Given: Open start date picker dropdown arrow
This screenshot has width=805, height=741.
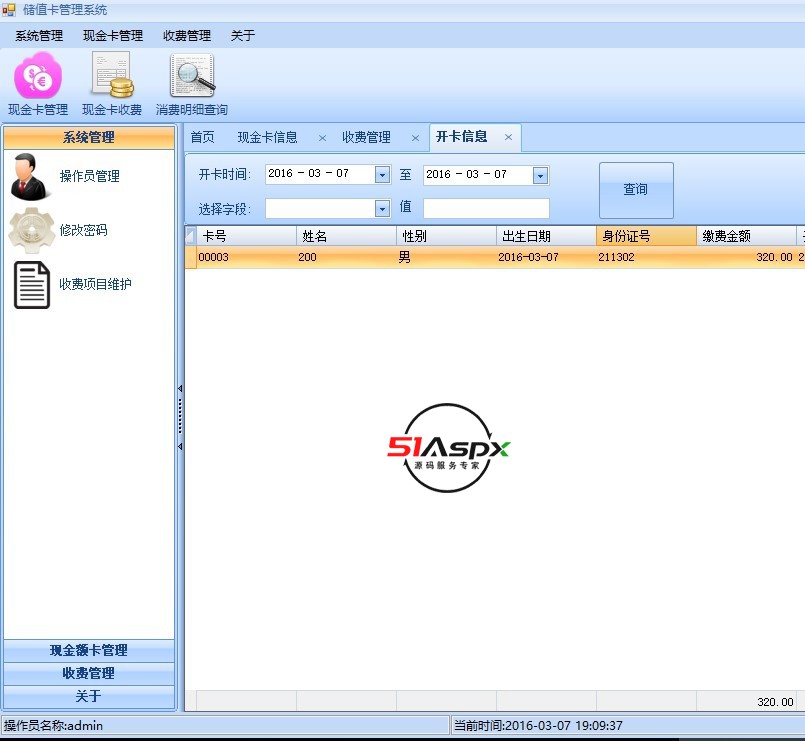Looking at the screenshot, I should [x=382, y=175].
